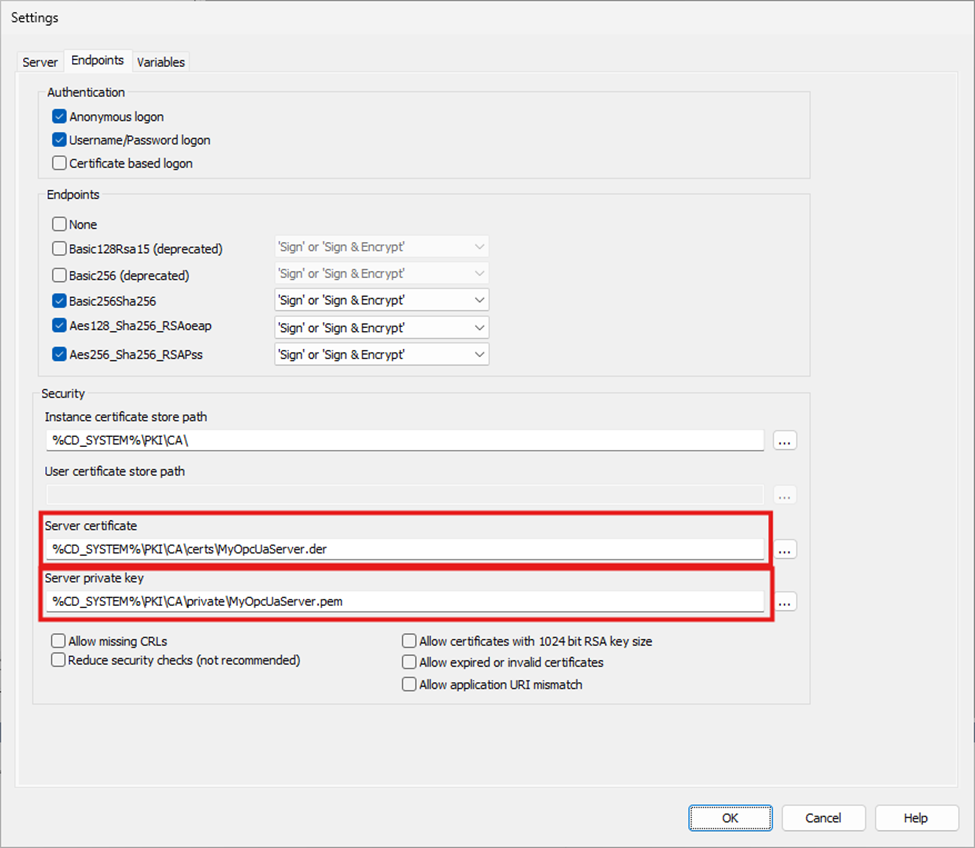Click OK to confirm settings

[730, 818]
